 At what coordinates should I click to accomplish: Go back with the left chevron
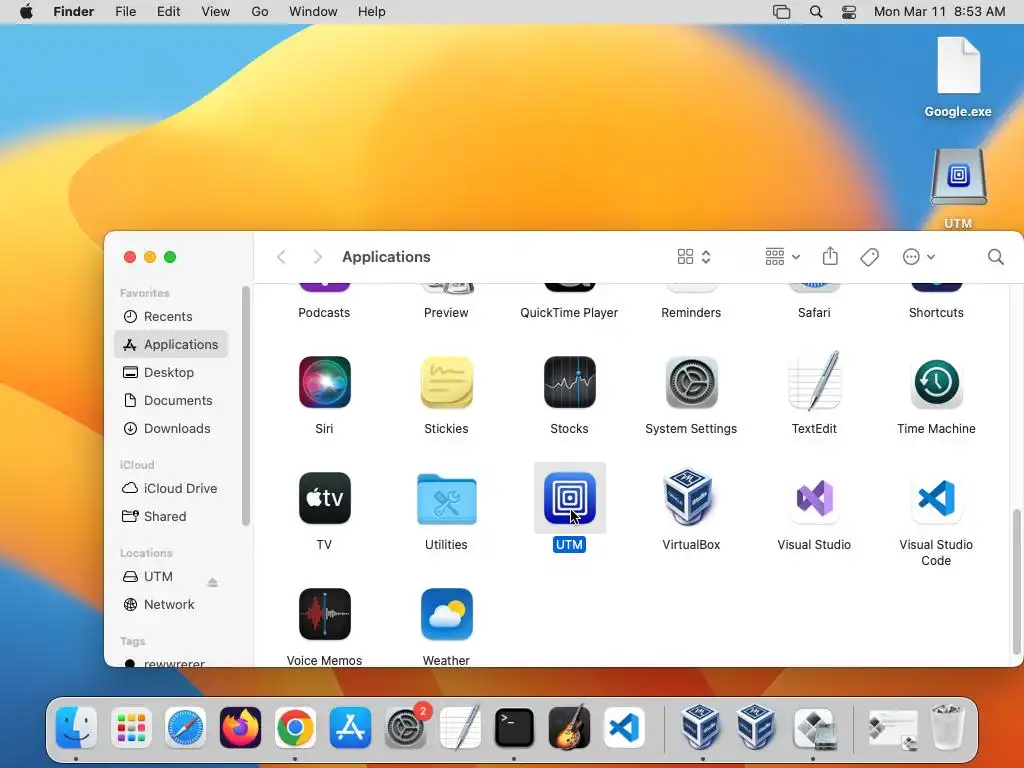click(x=281, y=257)
